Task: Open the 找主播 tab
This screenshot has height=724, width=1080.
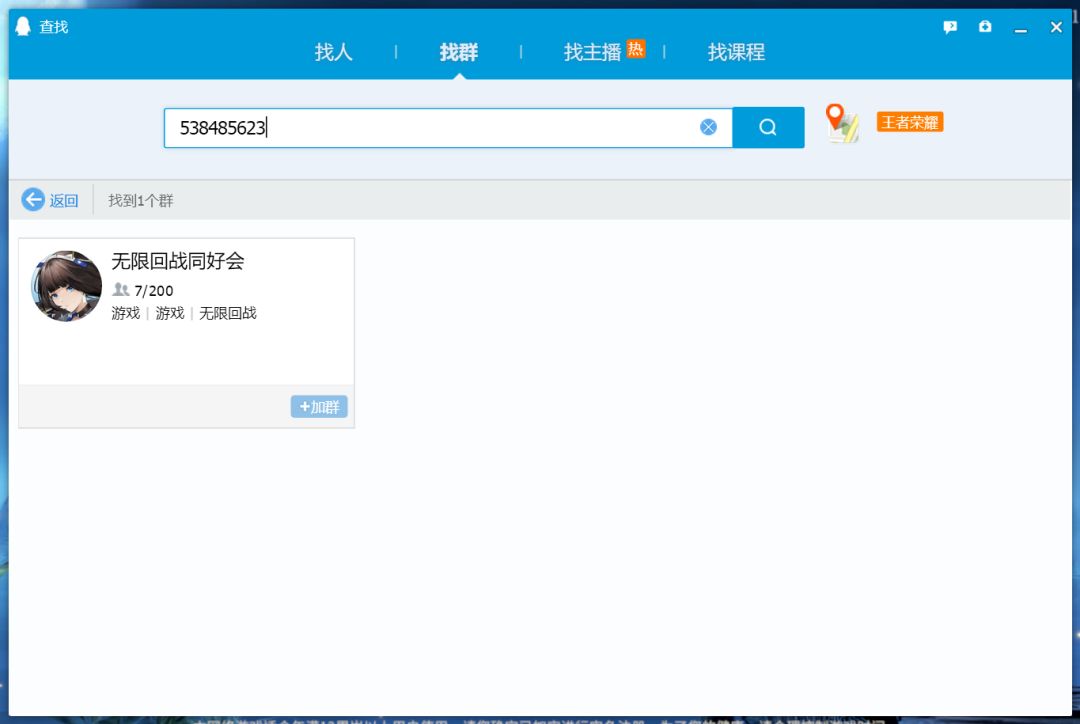Action: [592, 52]
